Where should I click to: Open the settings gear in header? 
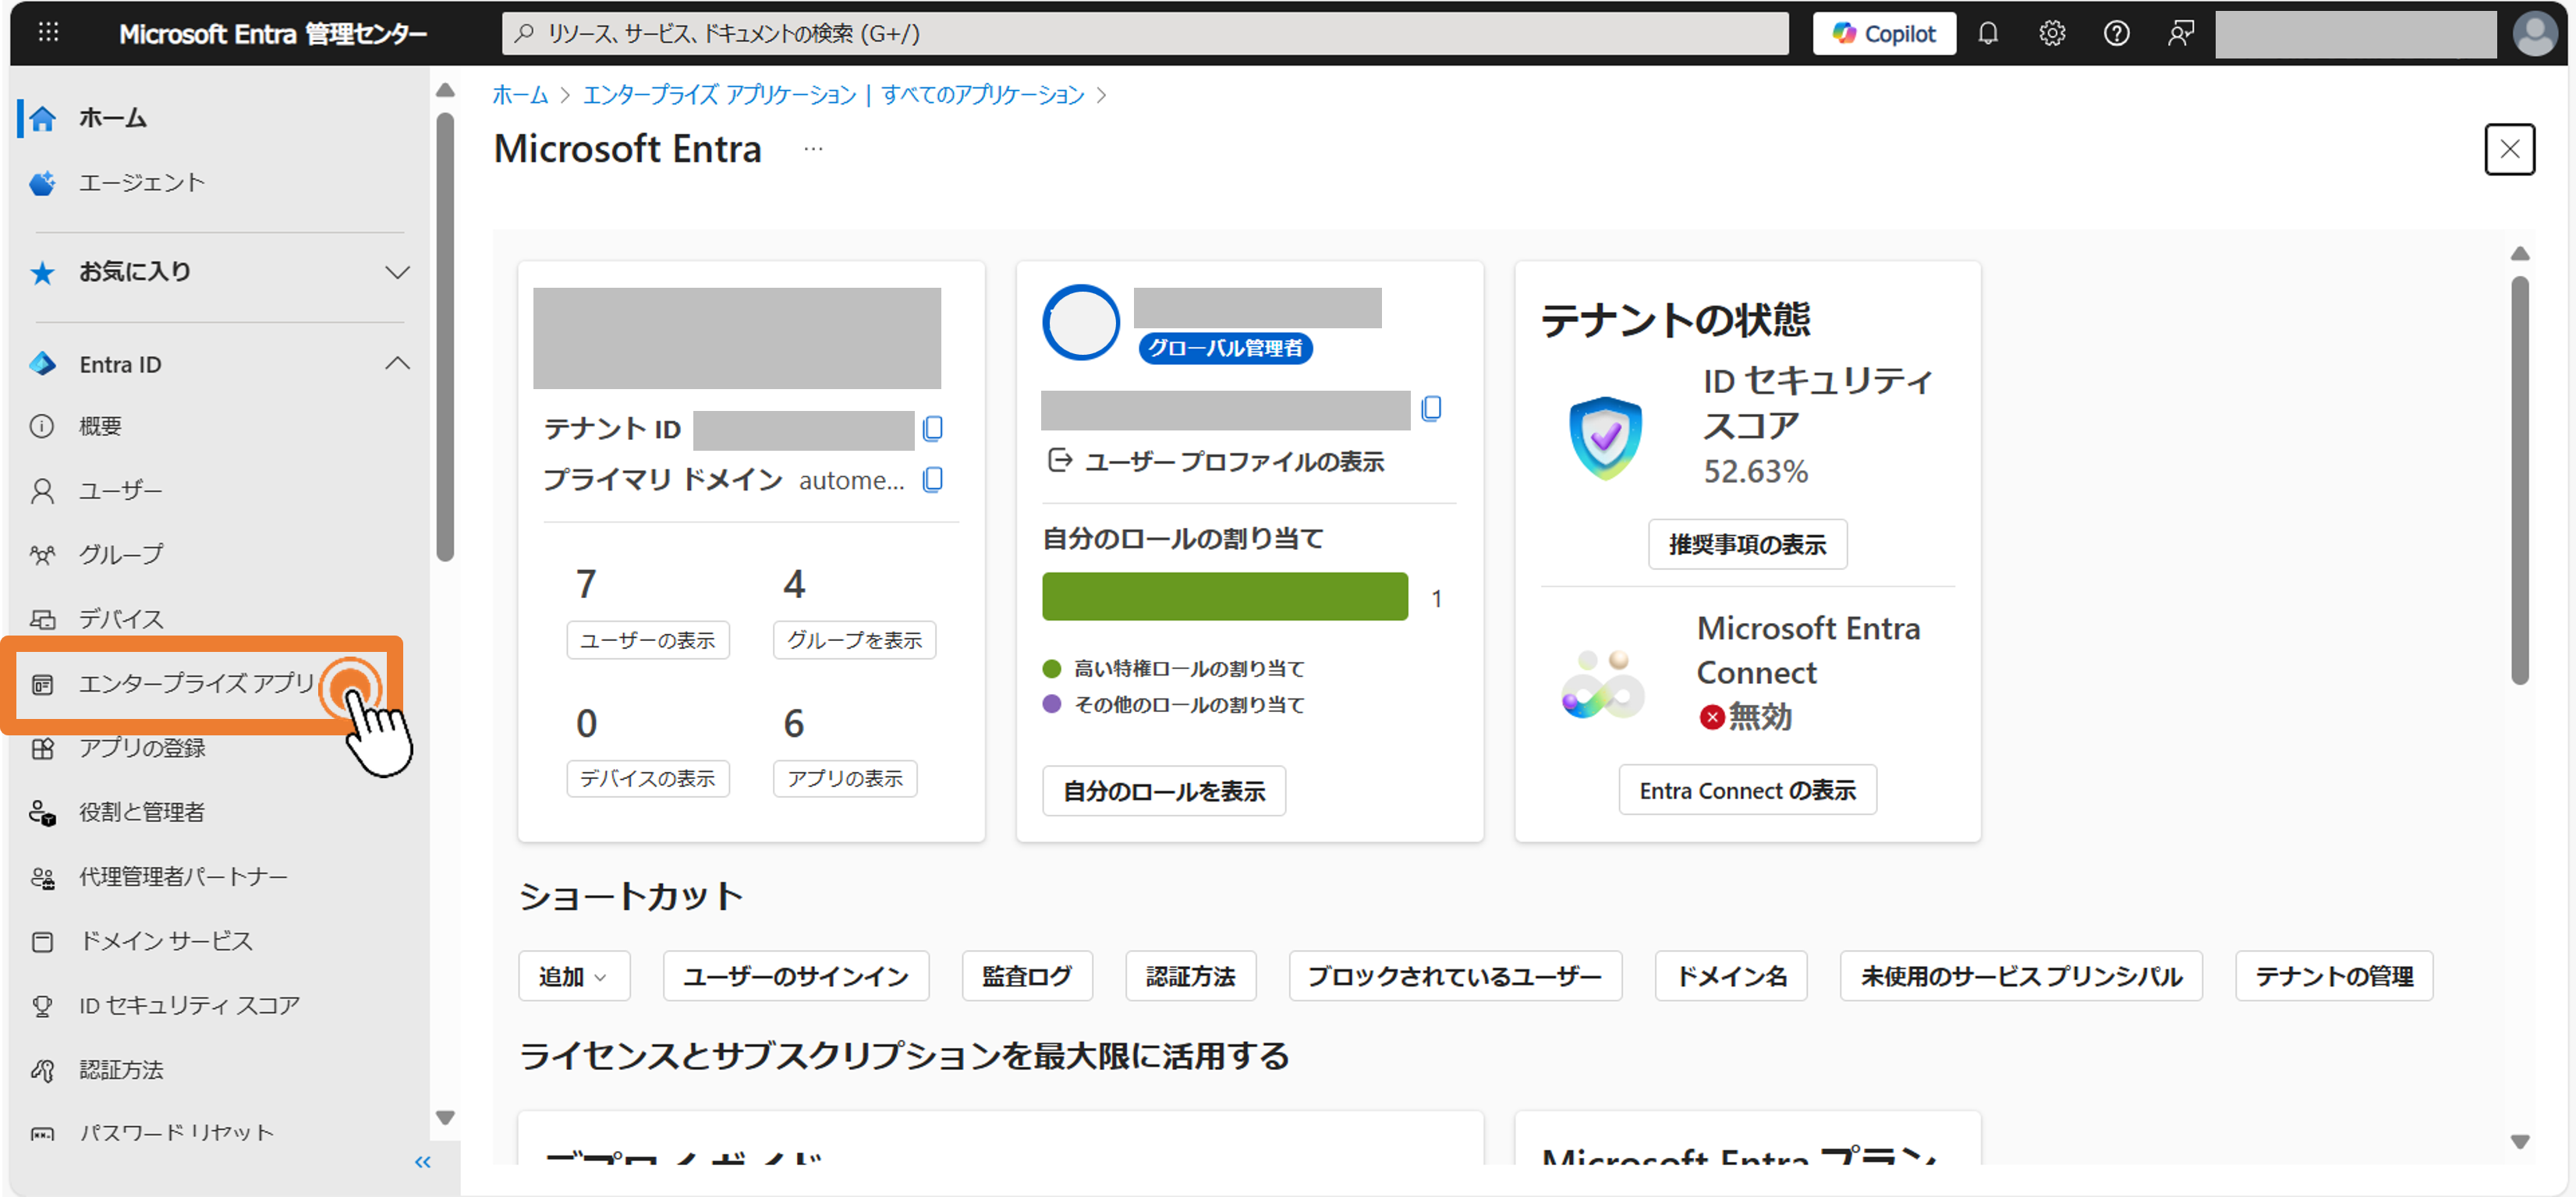[2052, 34]
